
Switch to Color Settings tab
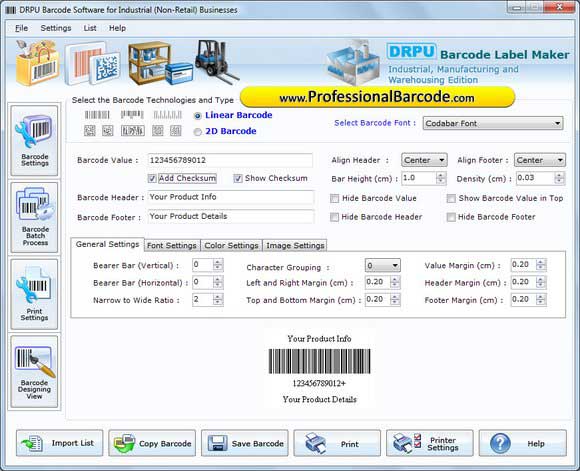click(231, 245)
